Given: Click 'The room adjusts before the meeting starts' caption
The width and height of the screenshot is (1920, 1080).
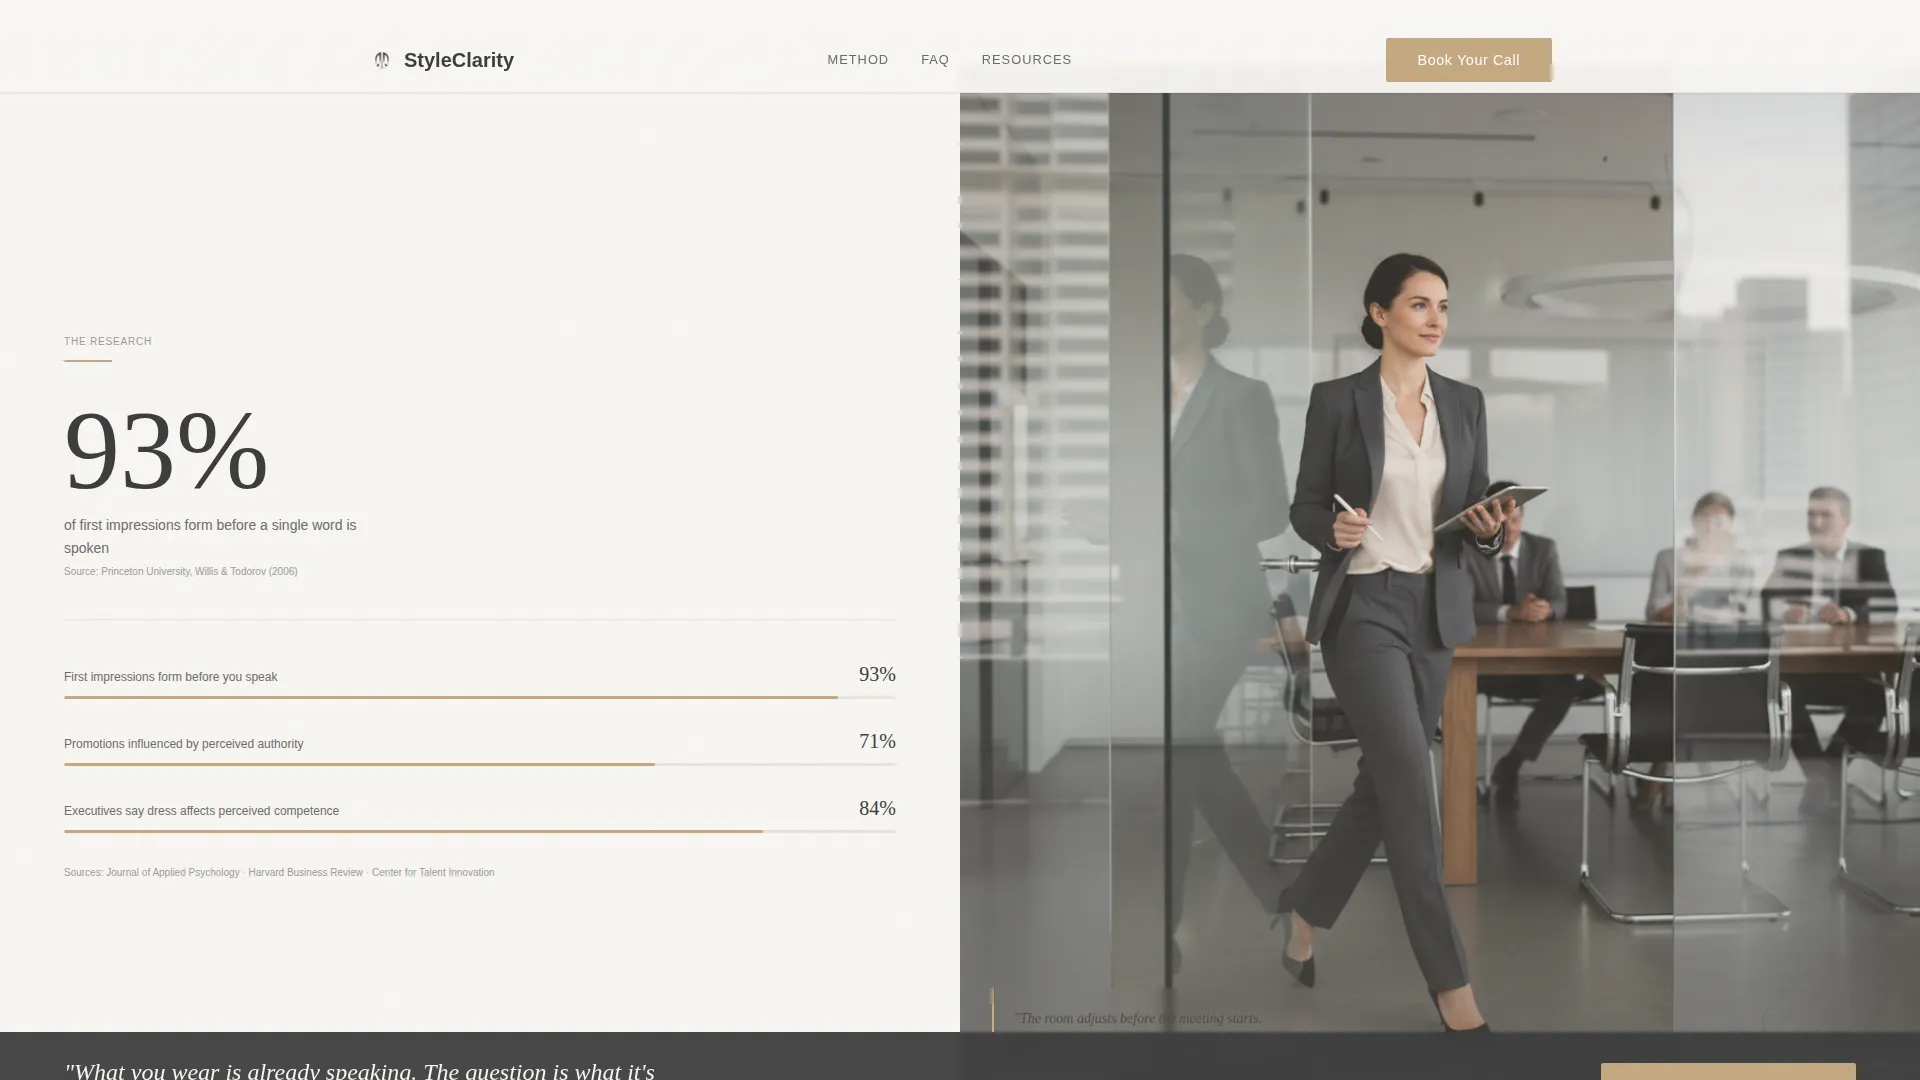Looking at the screenshot, I should [1138, 1018].
